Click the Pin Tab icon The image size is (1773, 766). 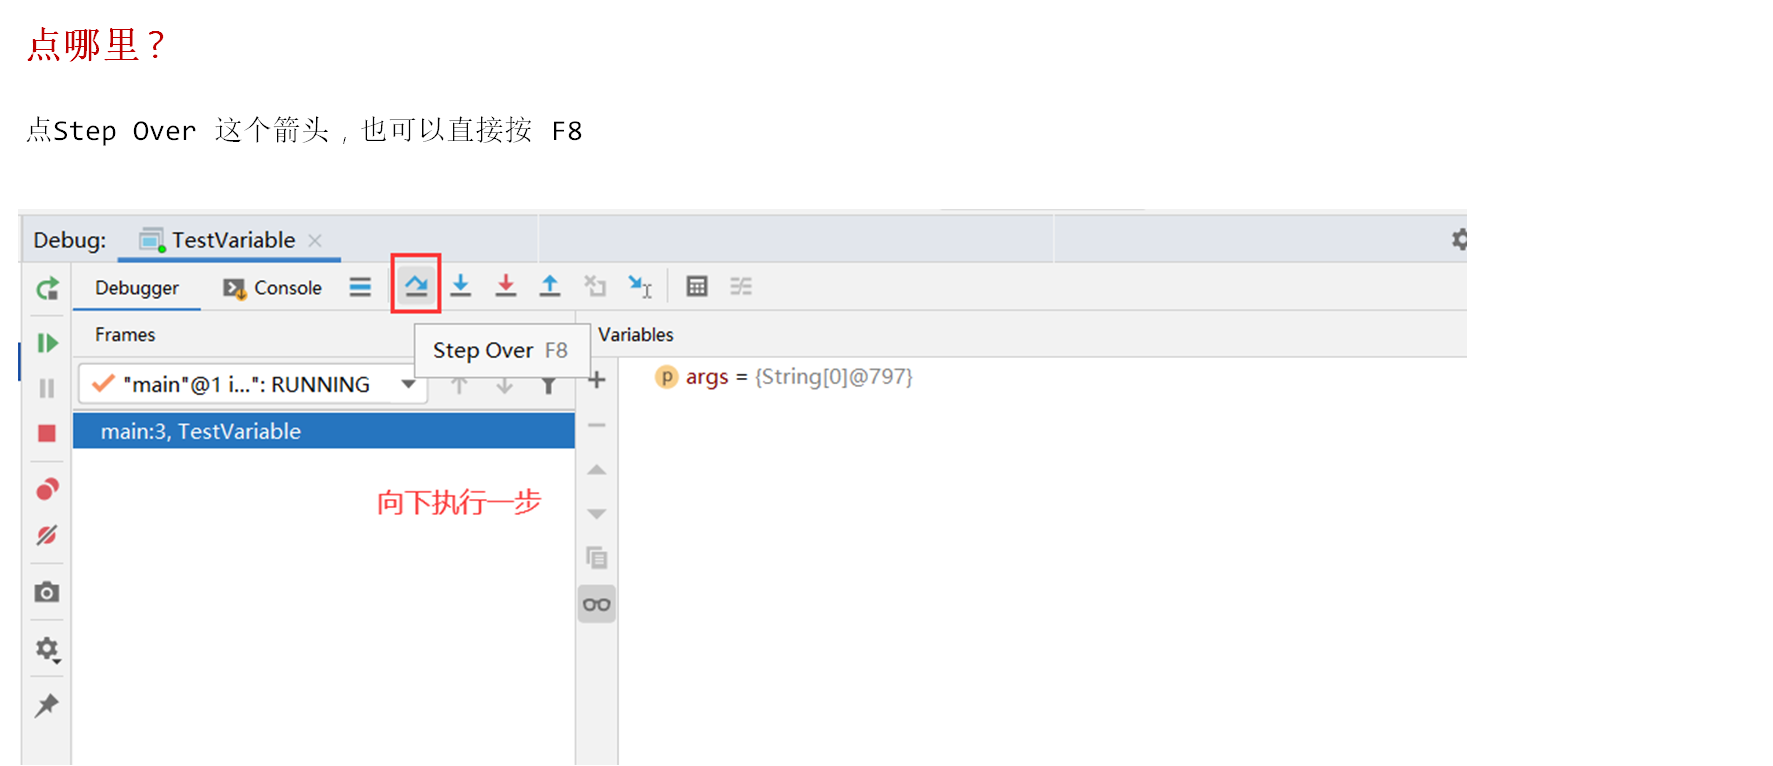(47, 706)
